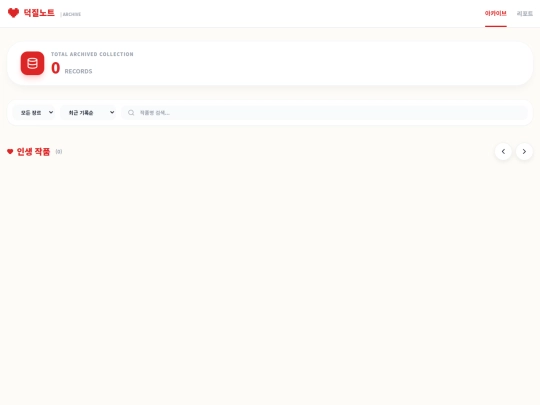The width and height of the screenshot is (540, 405).
Task: Click the TOTAL ARCHIVED COLLECTION label
Action: 92,54
